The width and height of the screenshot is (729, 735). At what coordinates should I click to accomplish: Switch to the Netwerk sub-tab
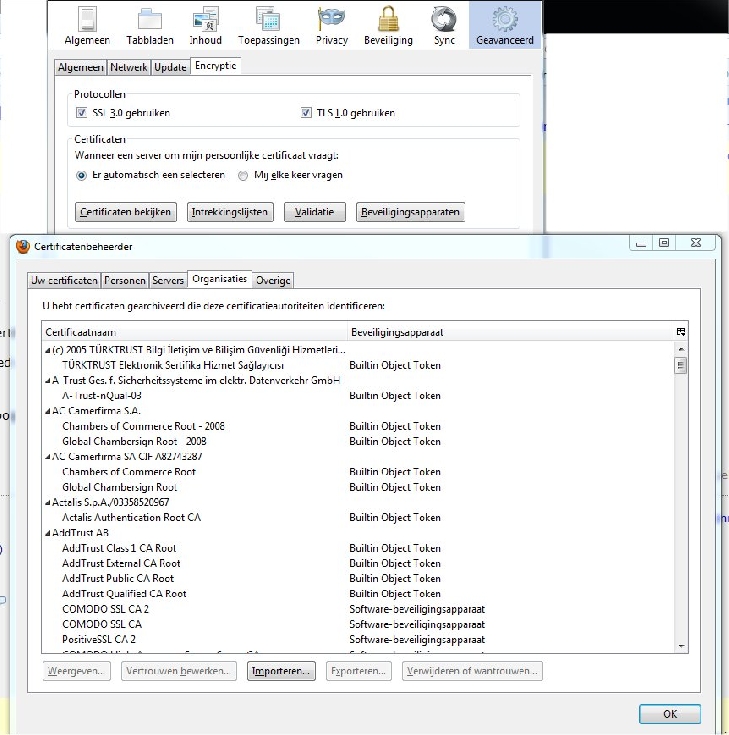pyautogui.click(x=128, y=68)
